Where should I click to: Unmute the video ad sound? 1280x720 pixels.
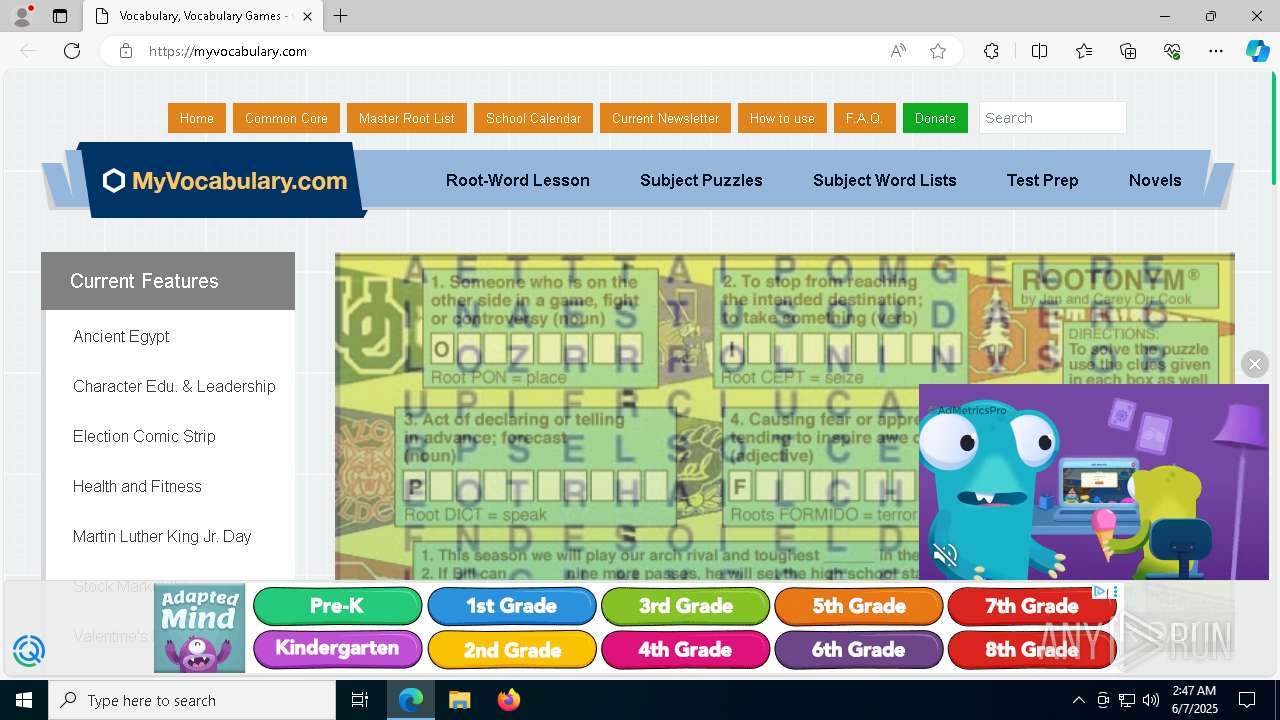[x=945, y=555]
